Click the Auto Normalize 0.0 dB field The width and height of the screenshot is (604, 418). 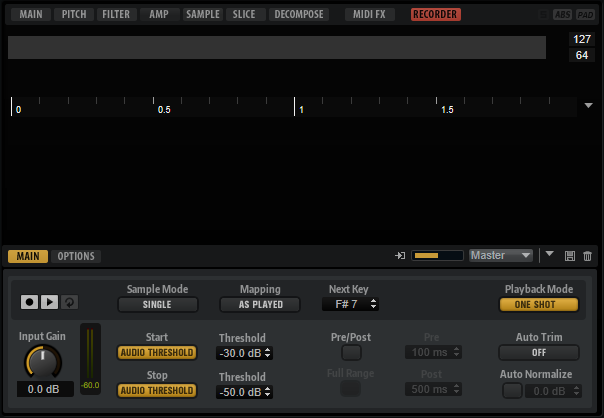(553, 391)
